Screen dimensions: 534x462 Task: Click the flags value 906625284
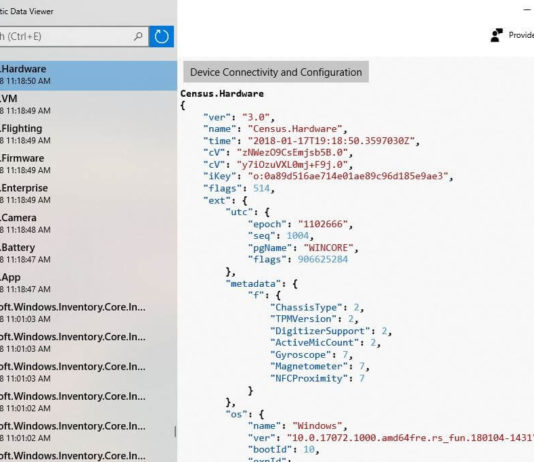coord(323,259)
